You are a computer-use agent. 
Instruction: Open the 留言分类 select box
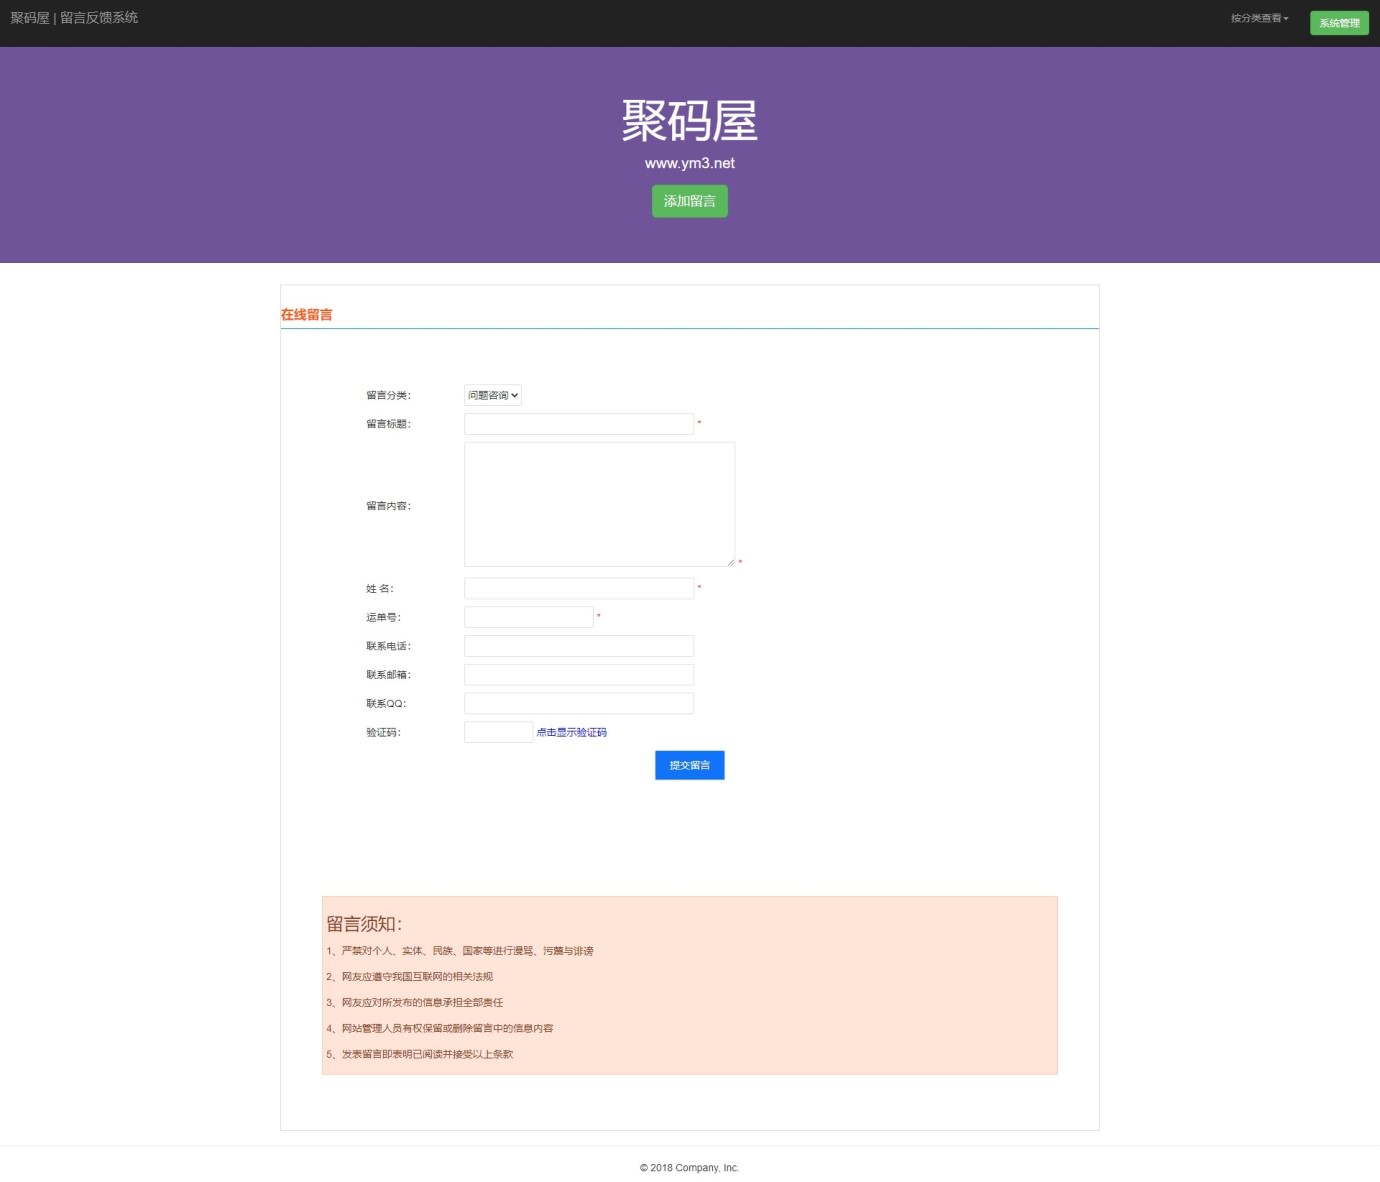click(x=493, y=395)
